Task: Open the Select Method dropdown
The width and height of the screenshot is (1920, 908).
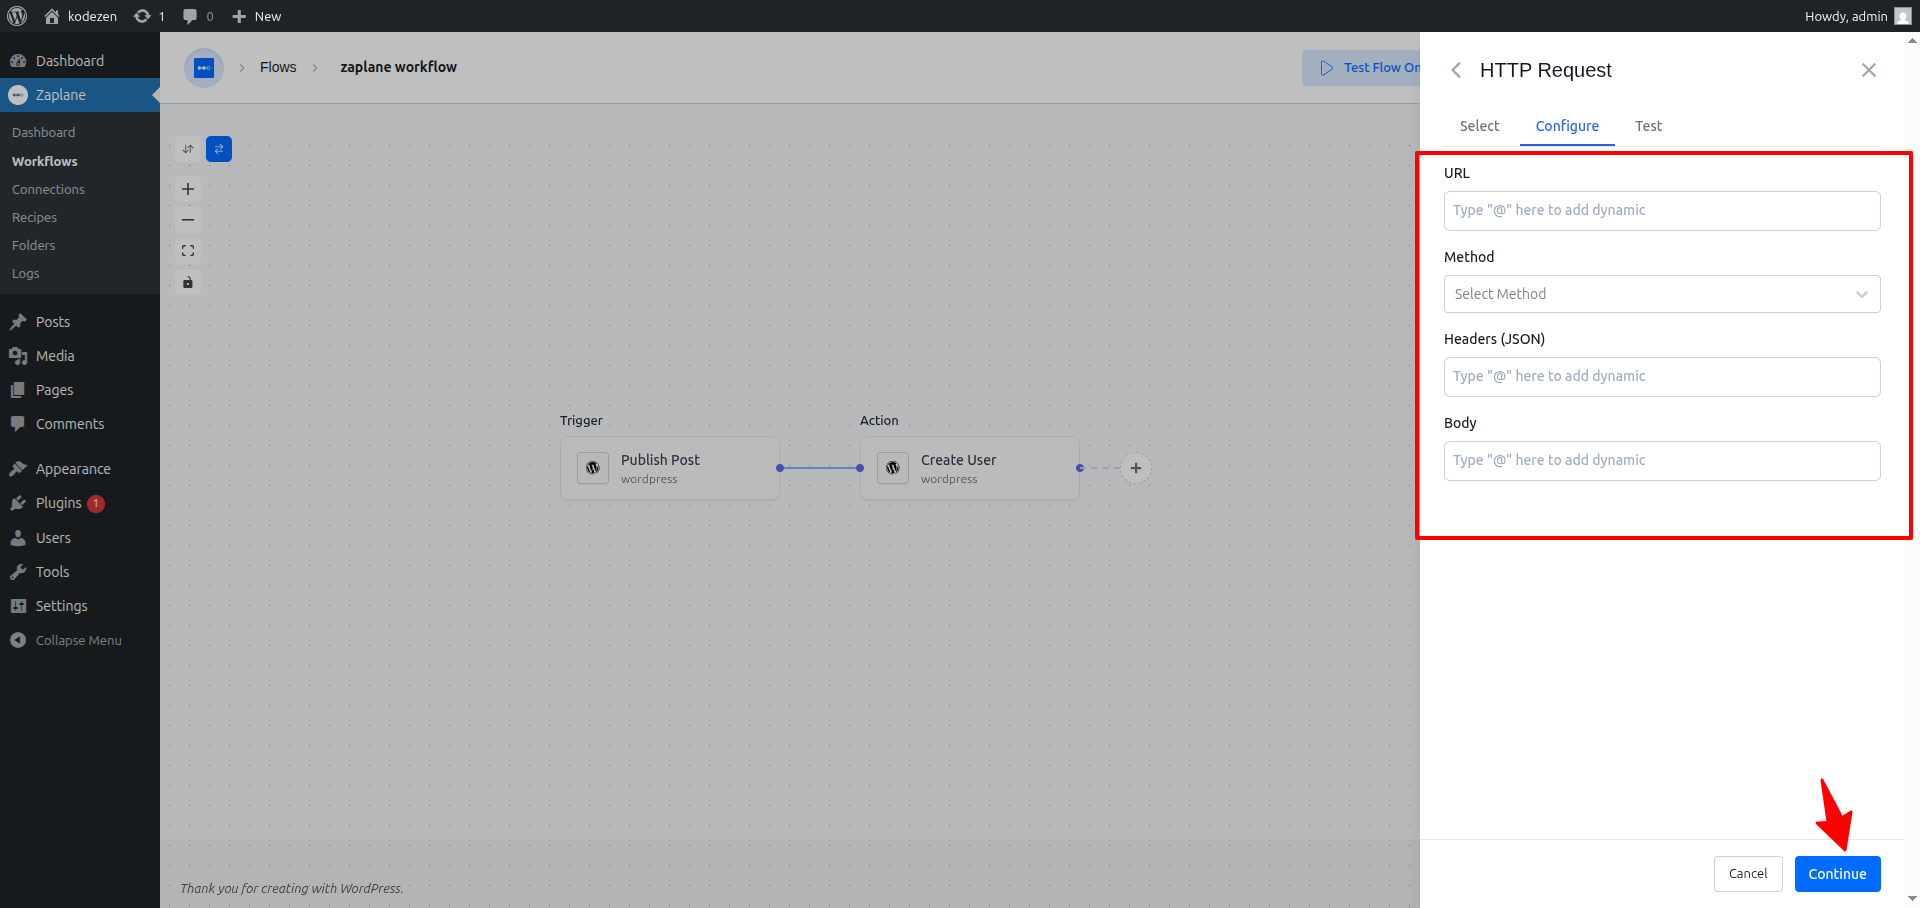Action: pyautogui.click(x=1662, y=294)
